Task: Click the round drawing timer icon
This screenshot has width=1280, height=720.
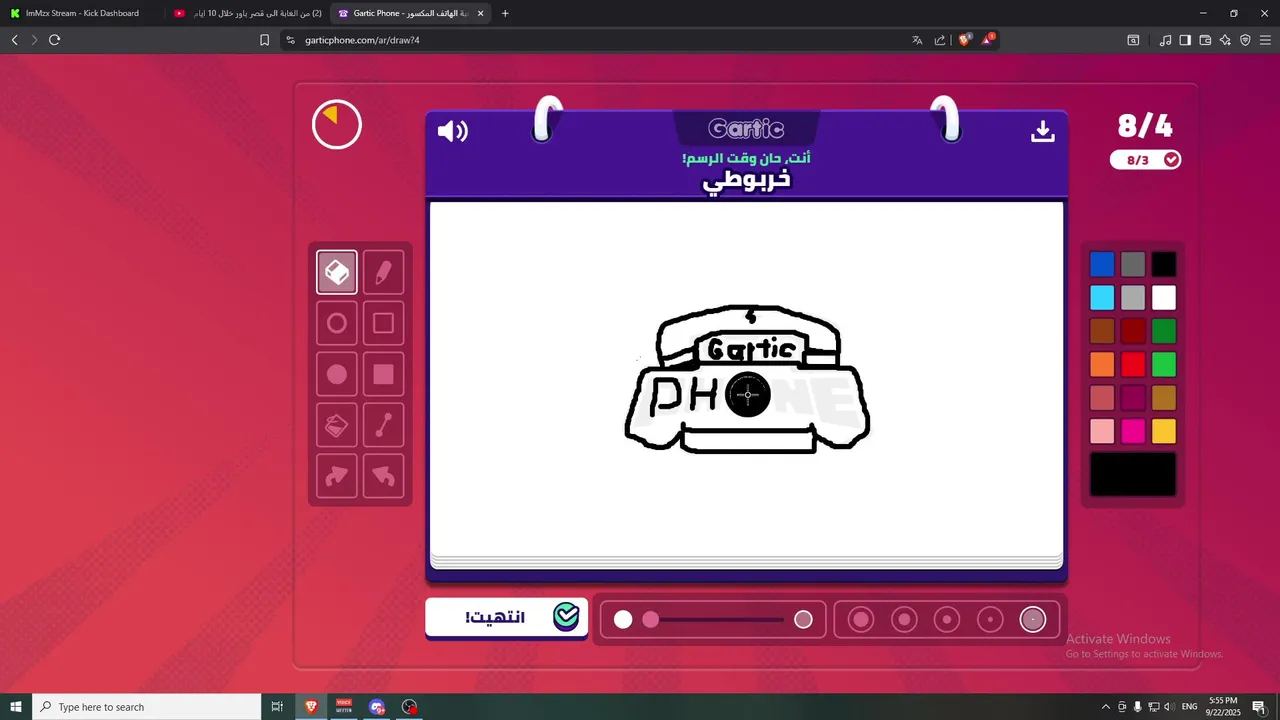Action: pos(337,125)
